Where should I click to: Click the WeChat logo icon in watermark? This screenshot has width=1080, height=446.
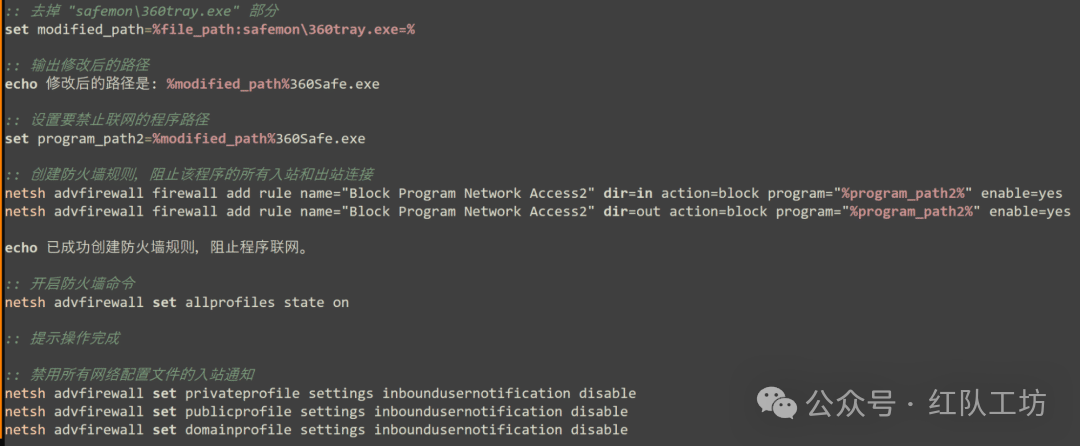pyautogui.click(x=777, y=403)
